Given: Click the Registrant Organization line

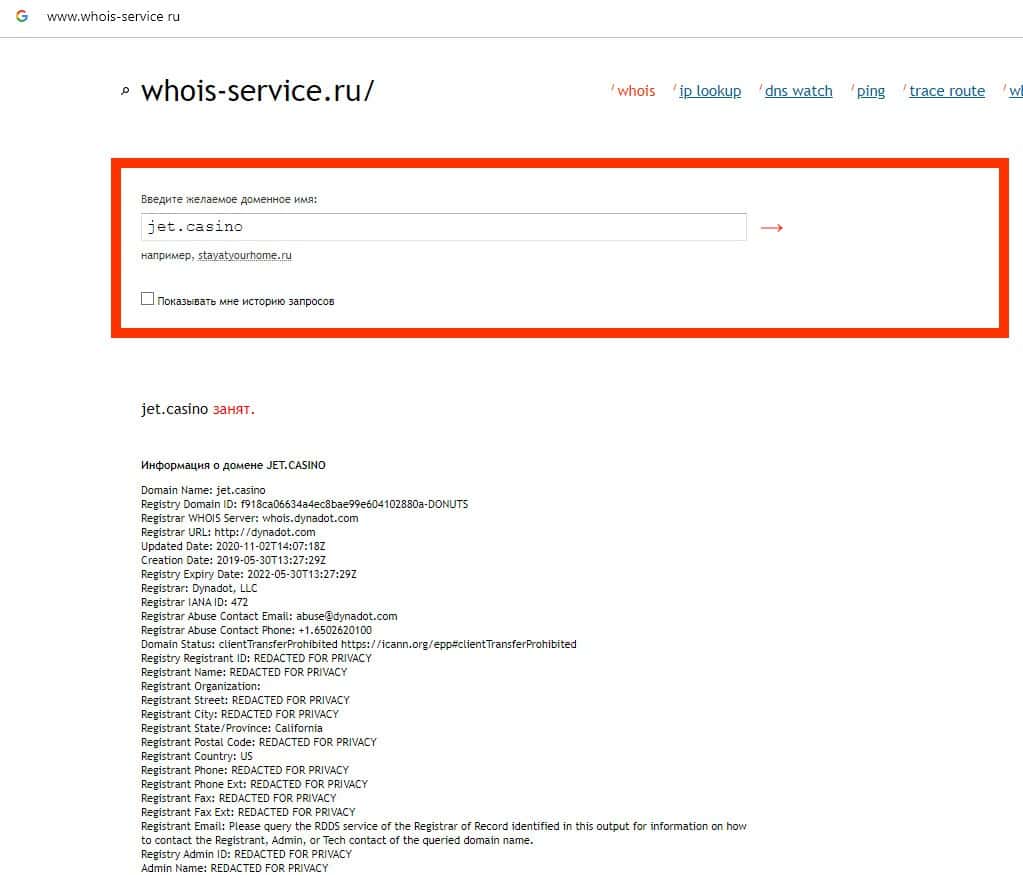Looking at the screenshot, I should [x=200, y=686].
